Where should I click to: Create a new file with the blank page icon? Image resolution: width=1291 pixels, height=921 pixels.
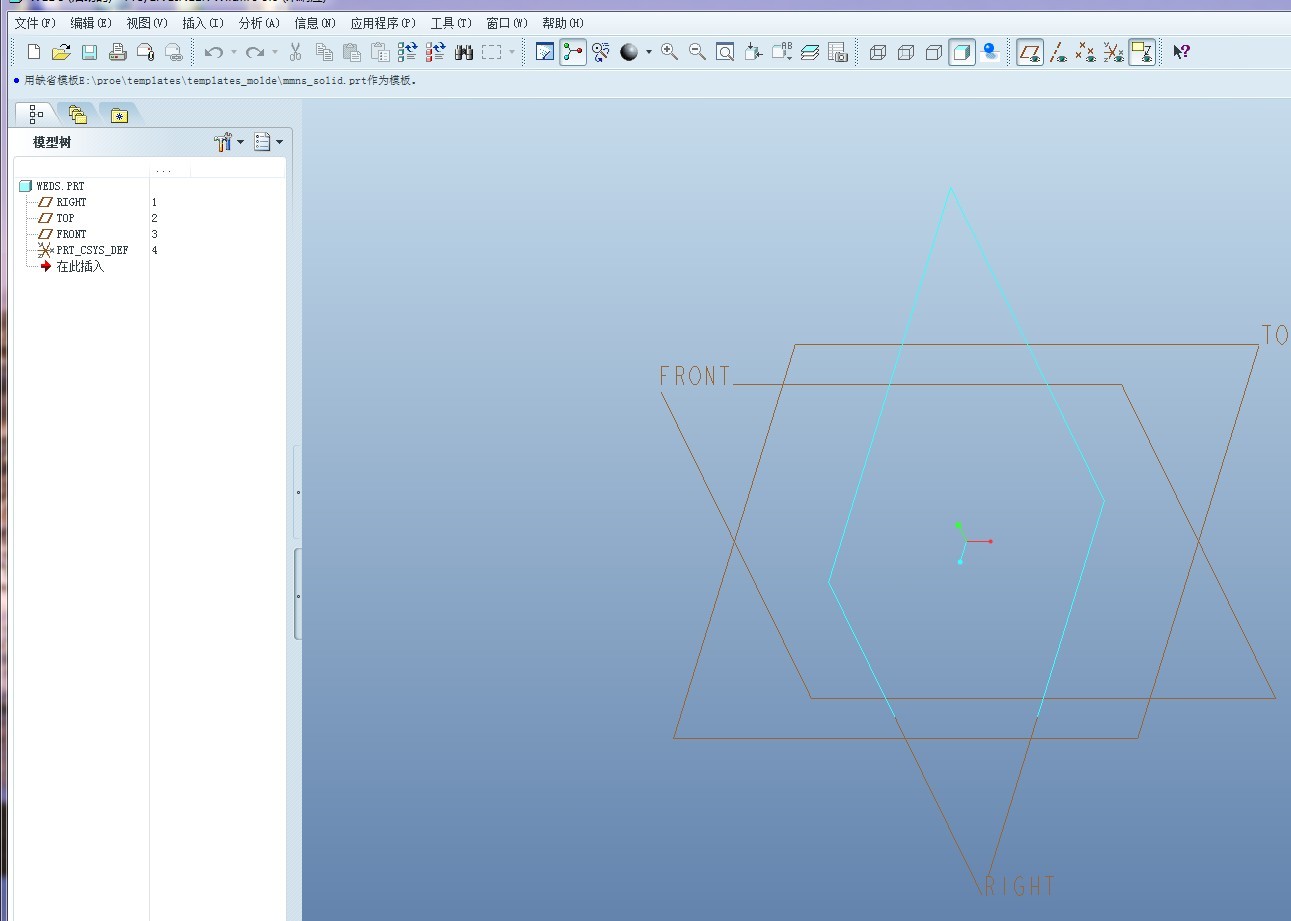click(34, 52)
